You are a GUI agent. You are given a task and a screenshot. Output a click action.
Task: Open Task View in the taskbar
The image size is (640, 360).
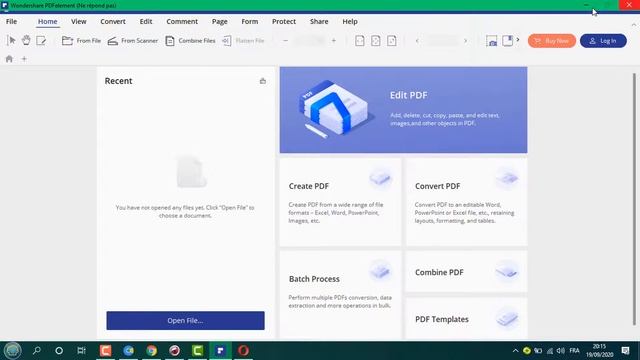[81, 350]
